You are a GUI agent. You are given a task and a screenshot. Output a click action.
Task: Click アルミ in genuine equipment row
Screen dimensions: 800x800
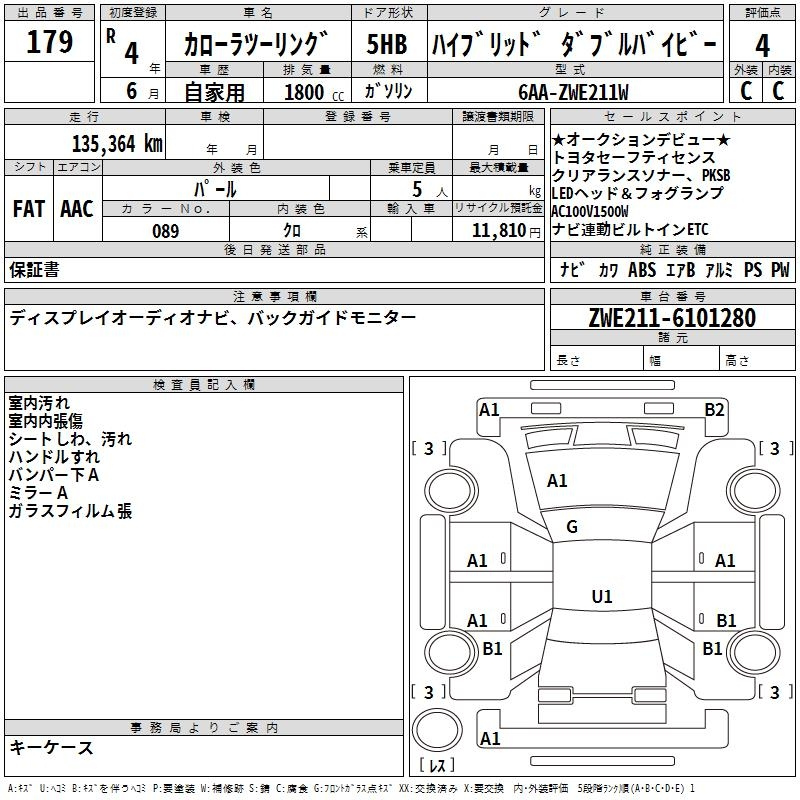pos(719,270)
